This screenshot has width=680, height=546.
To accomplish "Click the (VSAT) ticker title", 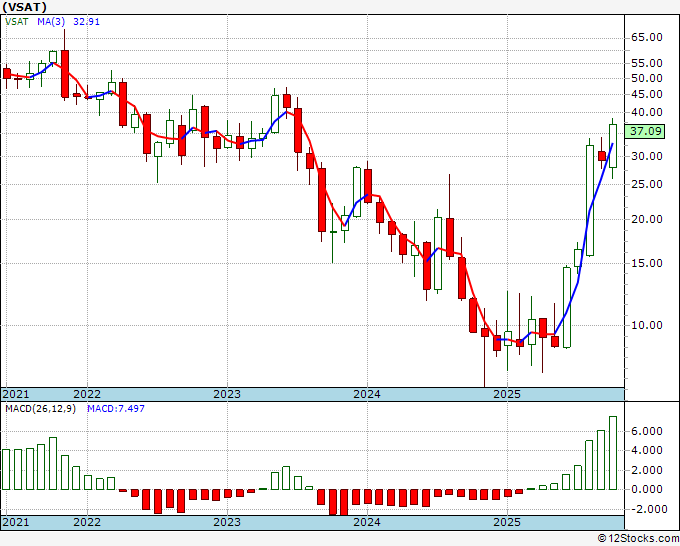I will click(26, 7).
